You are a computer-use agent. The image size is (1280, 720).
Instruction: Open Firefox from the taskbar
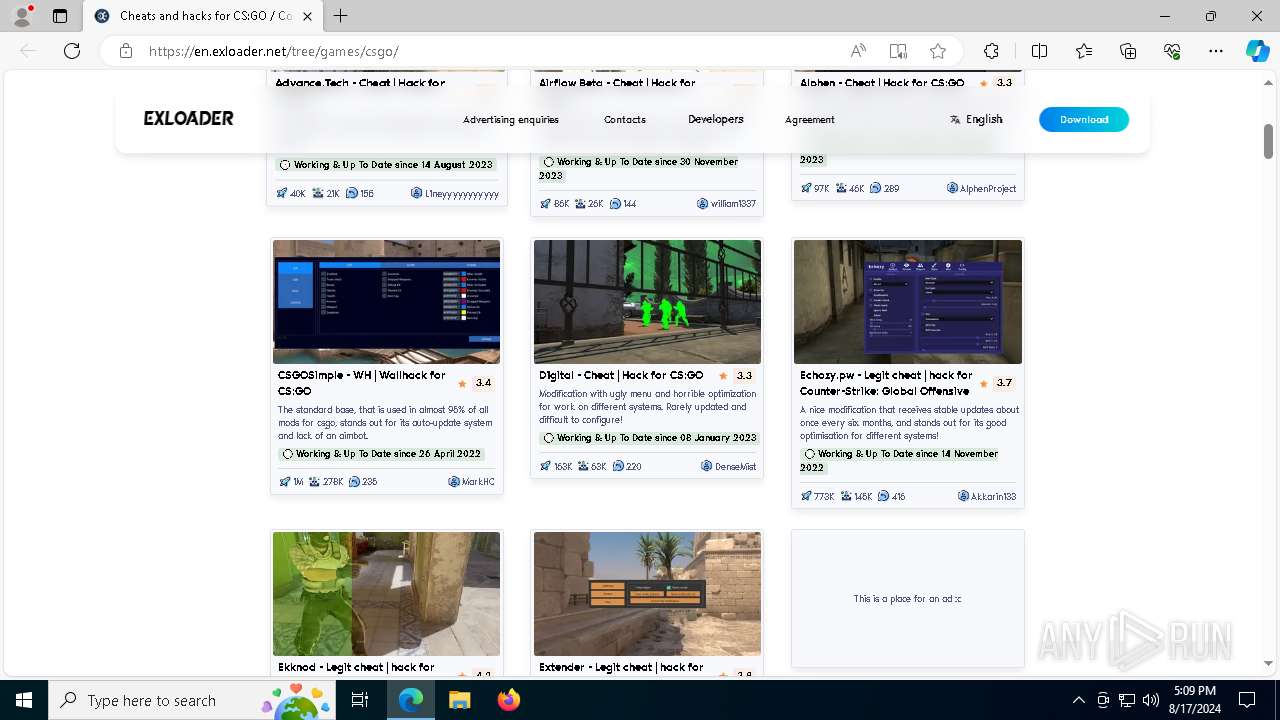pos(508,700)
